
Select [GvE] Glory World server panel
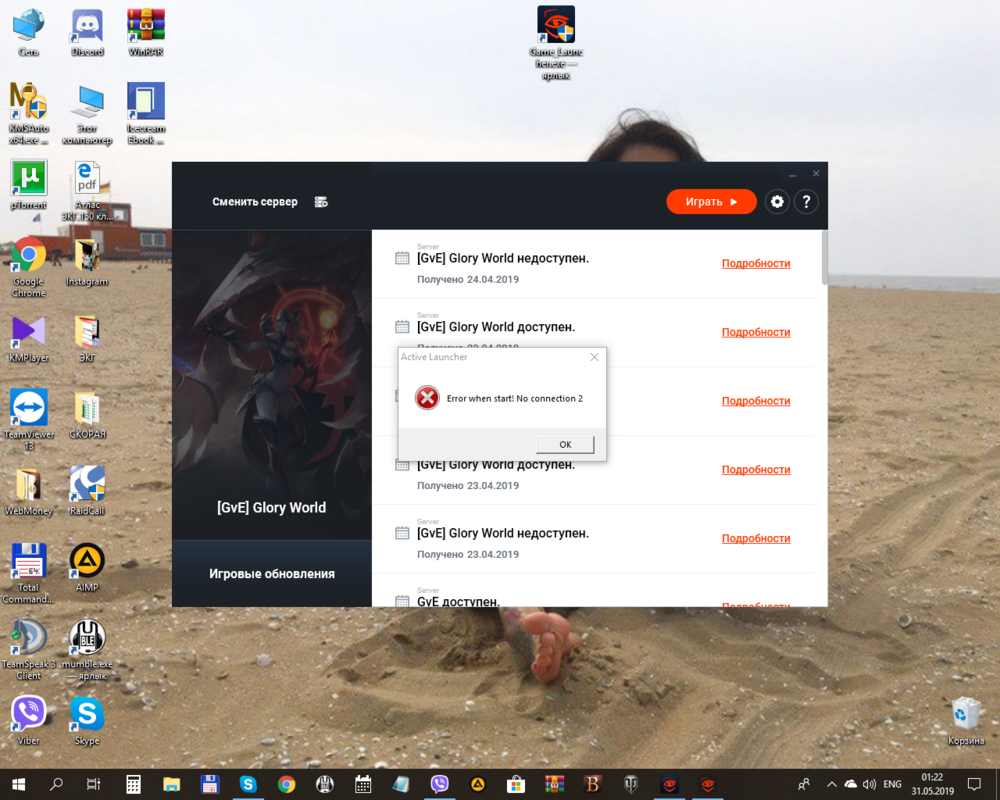(272, 507)
